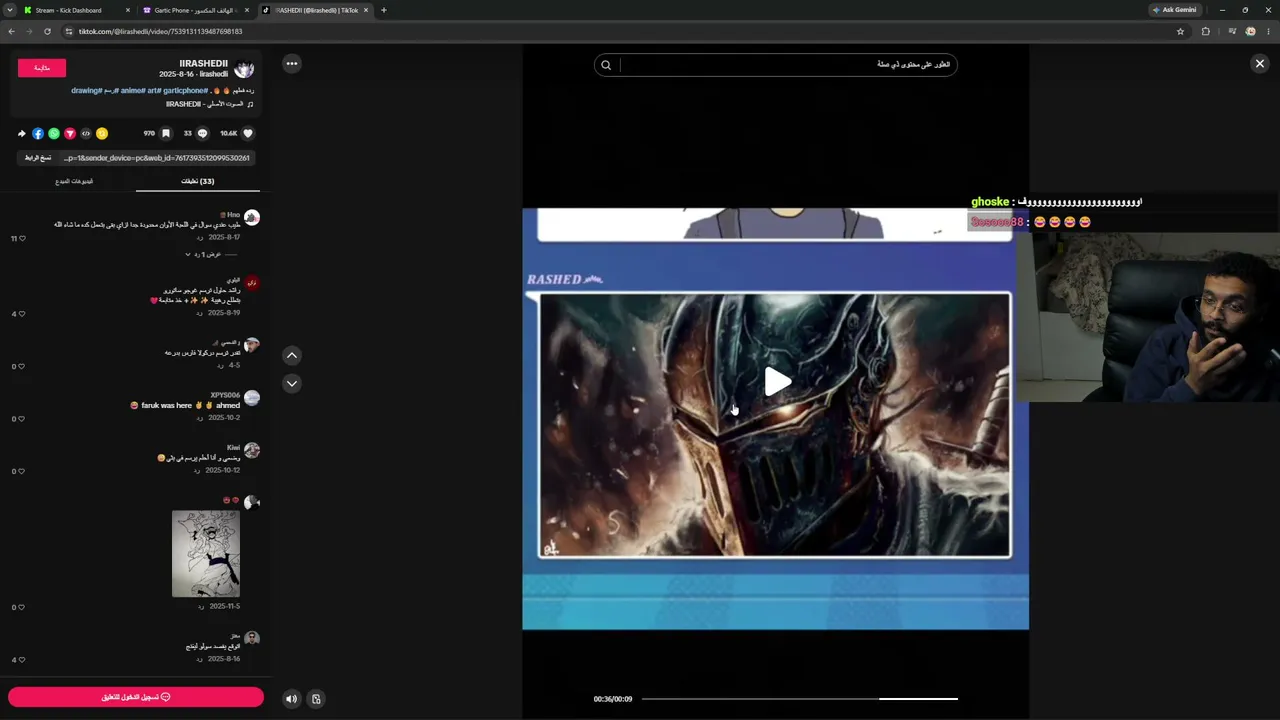The image size is (1280, 720).
Task: Open the IIRASHEDII profile avatar
Action: (x=244, y=69)
